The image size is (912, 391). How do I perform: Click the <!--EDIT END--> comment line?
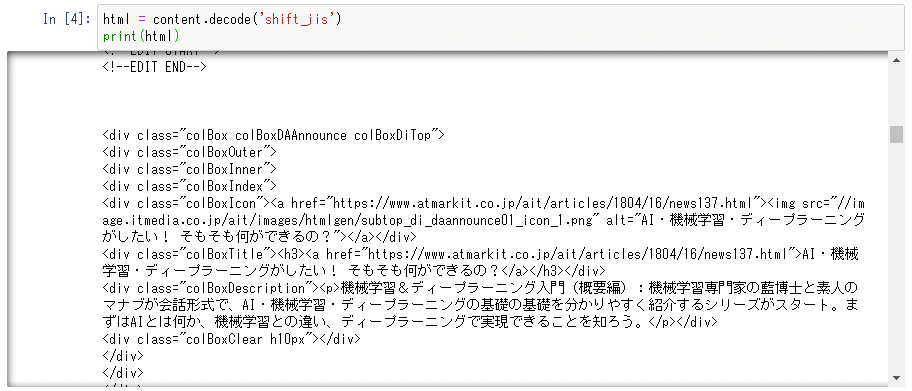[154, 67]
